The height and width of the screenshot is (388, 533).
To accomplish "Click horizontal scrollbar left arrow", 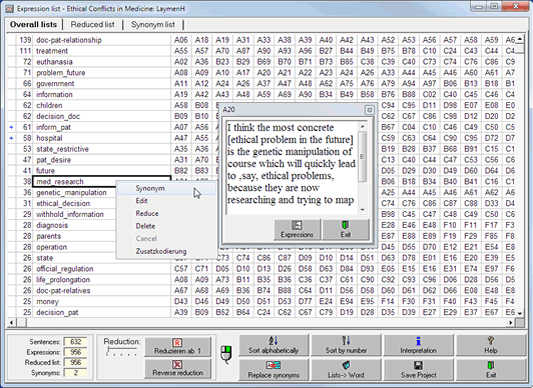I will 12,322.
